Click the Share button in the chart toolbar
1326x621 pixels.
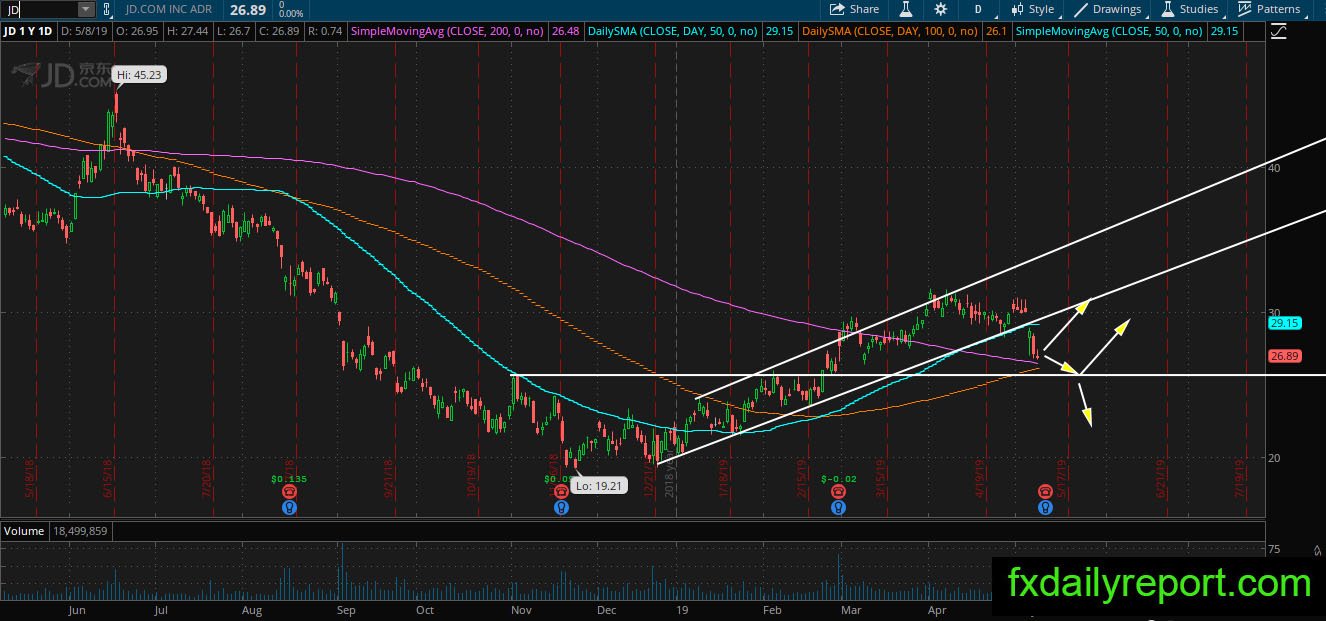pos(854,9)
